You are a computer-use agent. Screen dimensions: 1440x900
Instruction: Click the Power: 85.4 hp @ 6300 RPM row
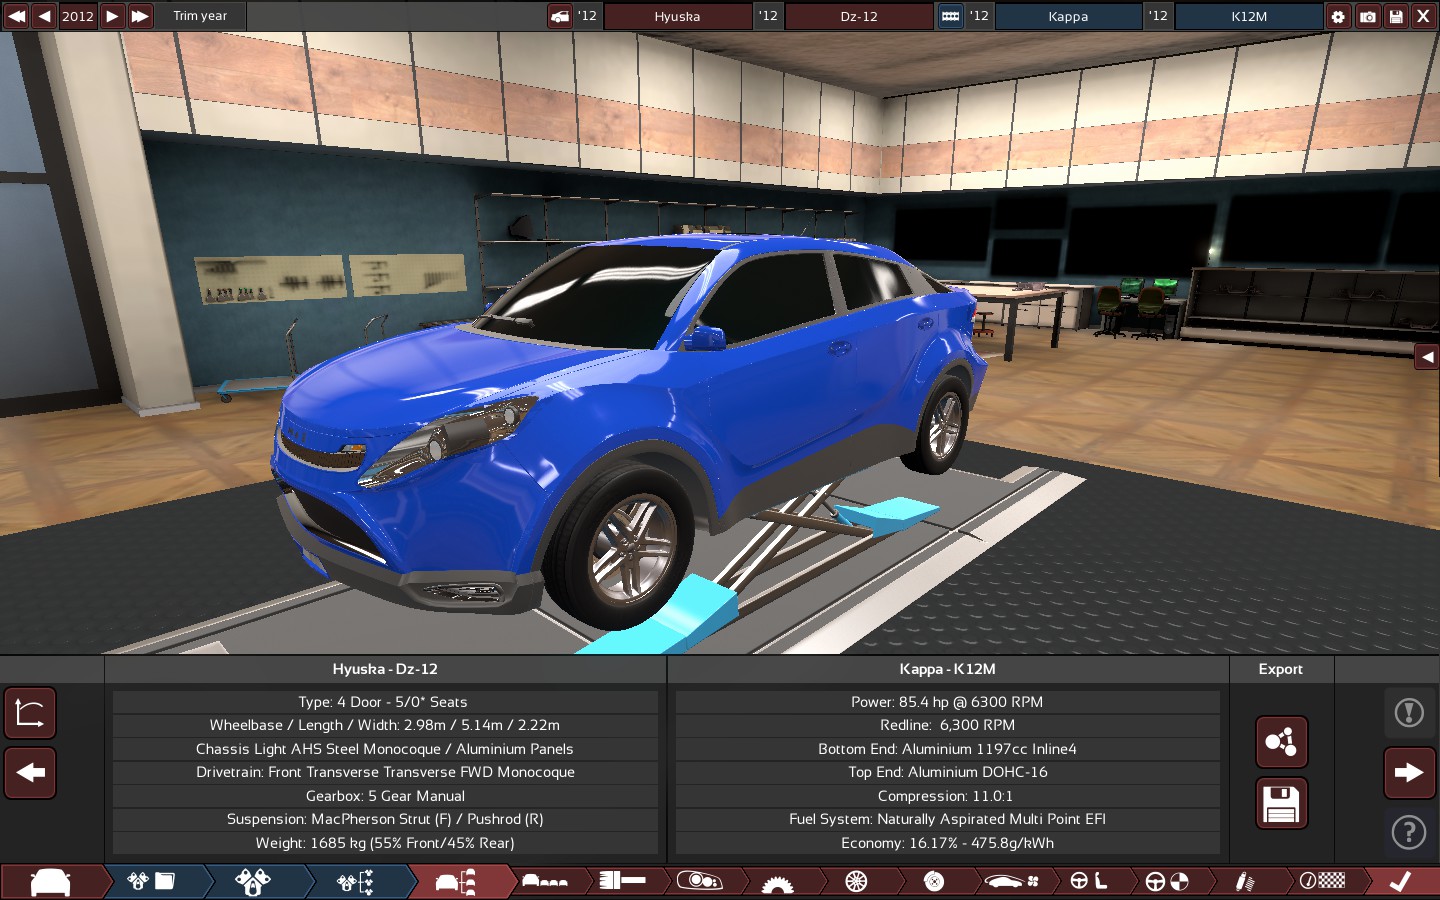[947, 702]
